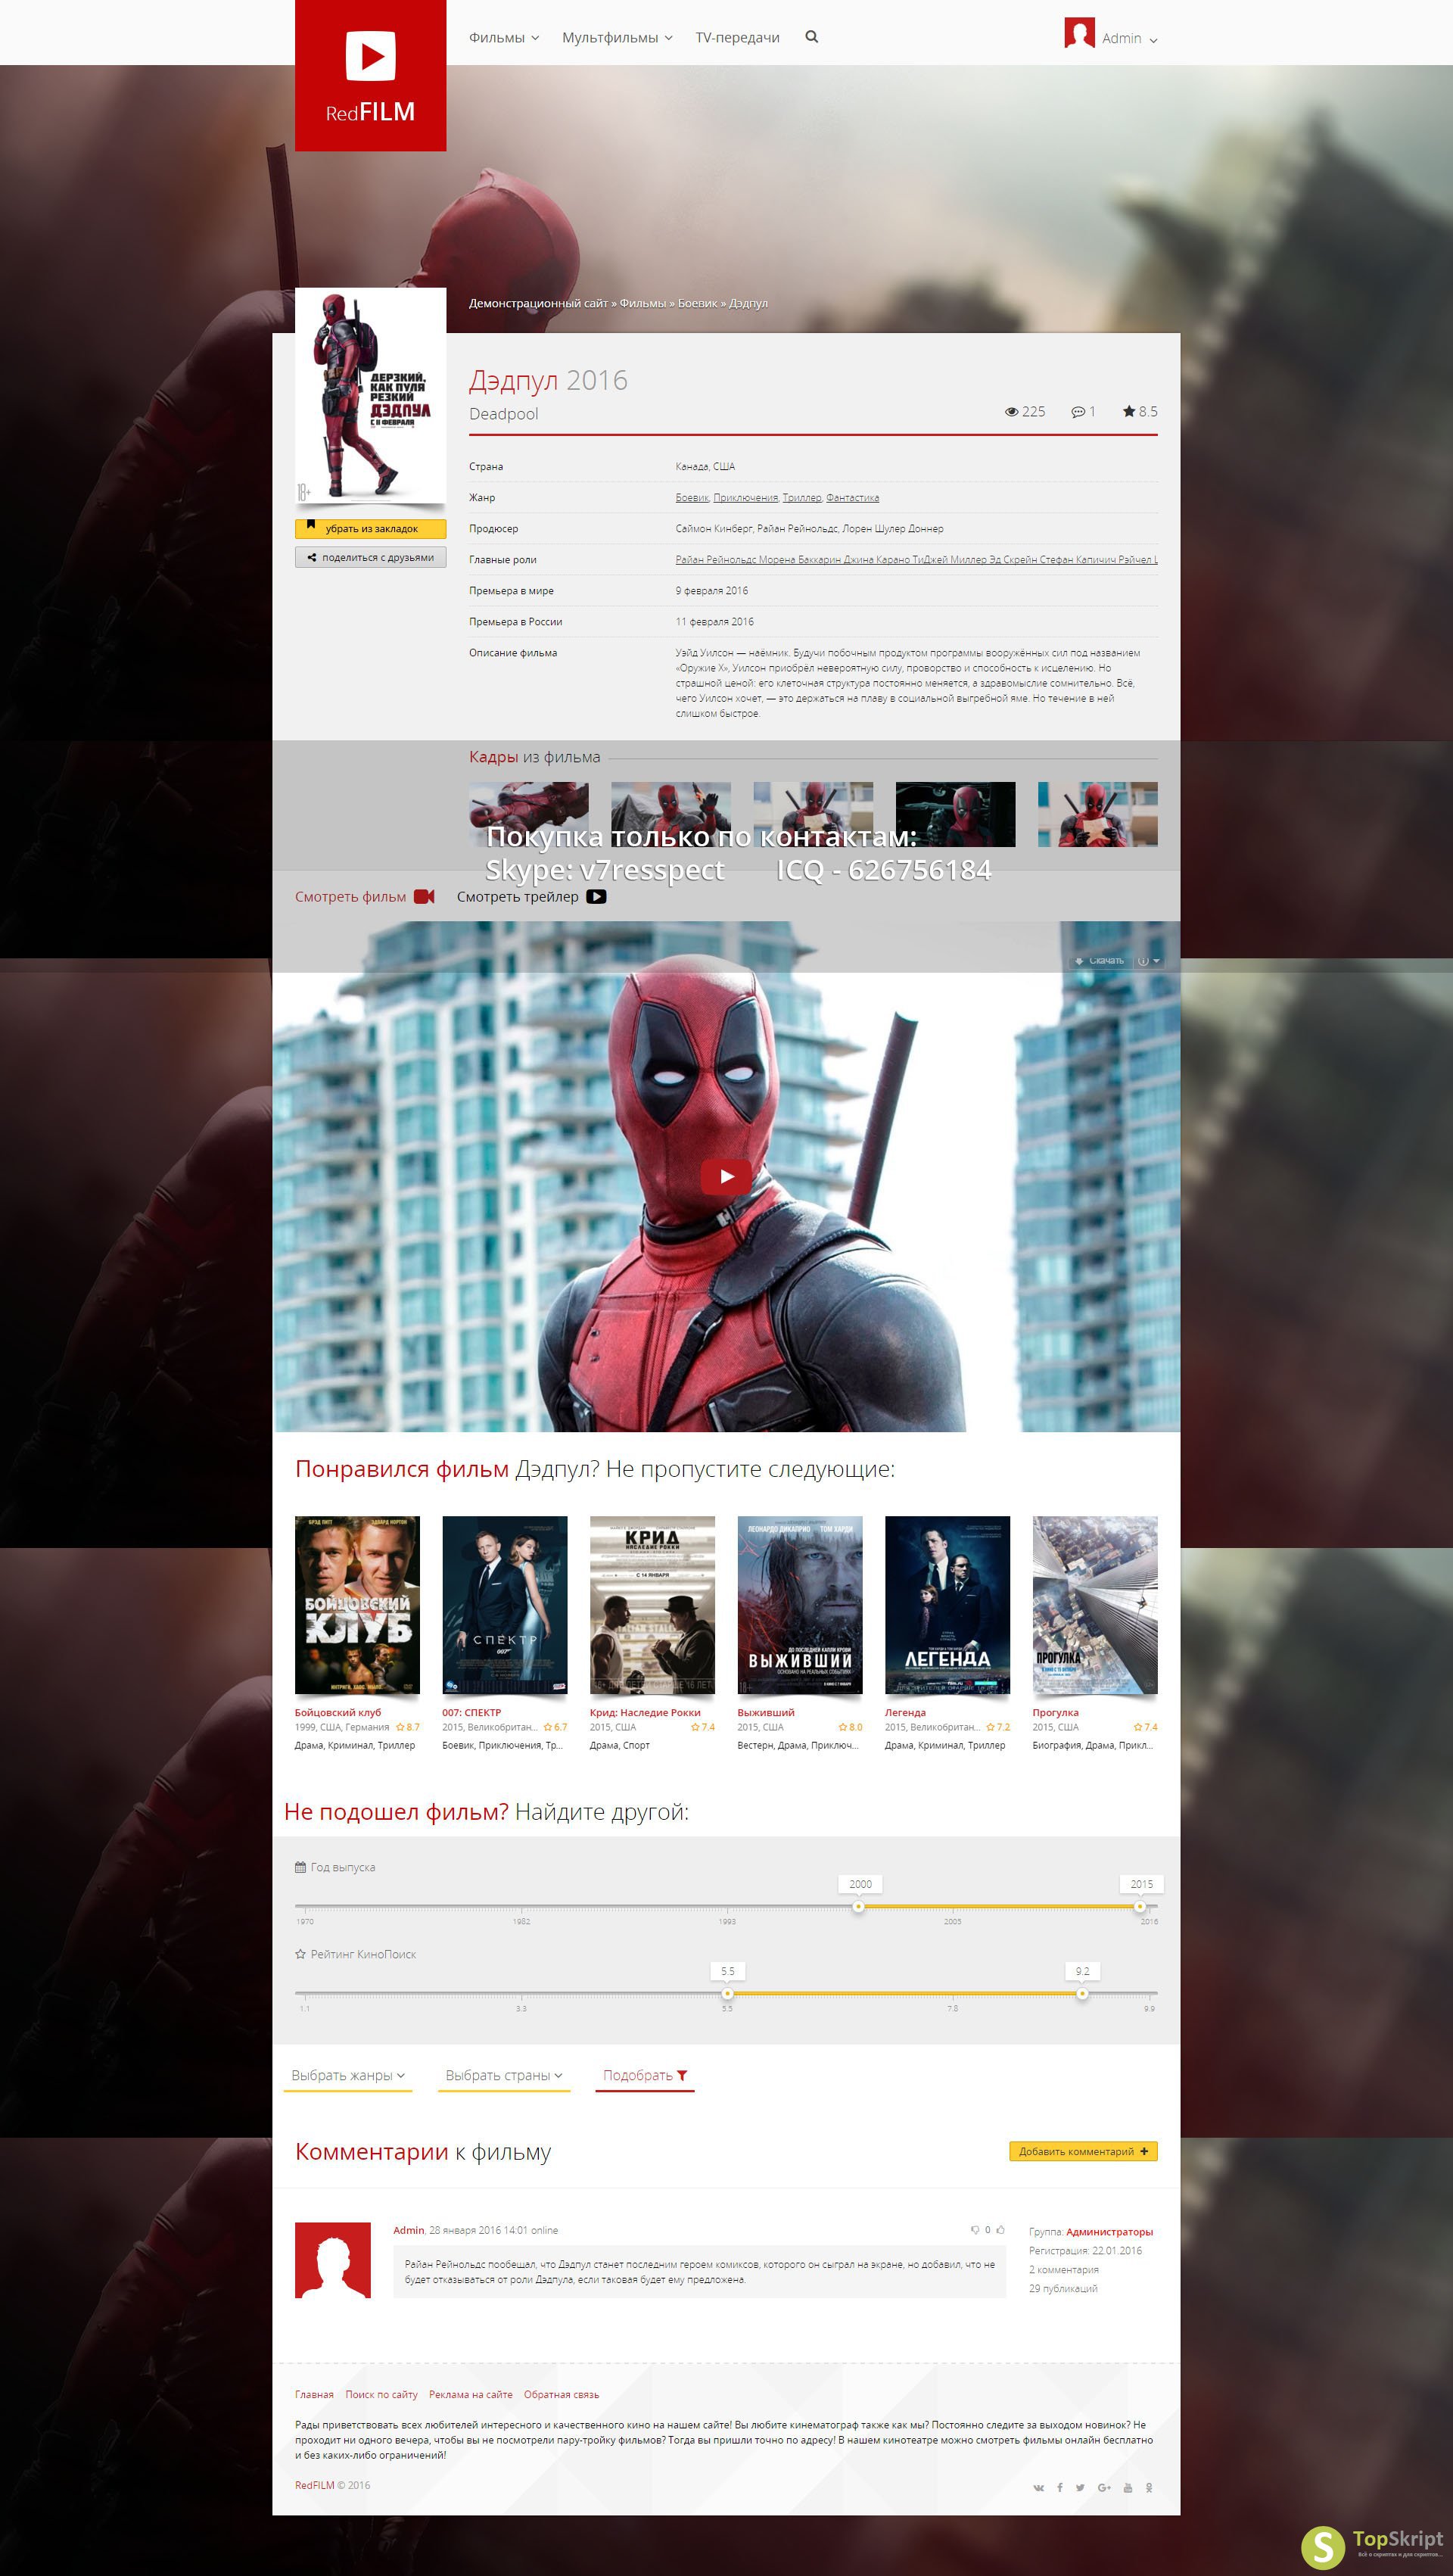Open the Google Plus link in footer

pyautogui.click(x=1104, y=2487)
